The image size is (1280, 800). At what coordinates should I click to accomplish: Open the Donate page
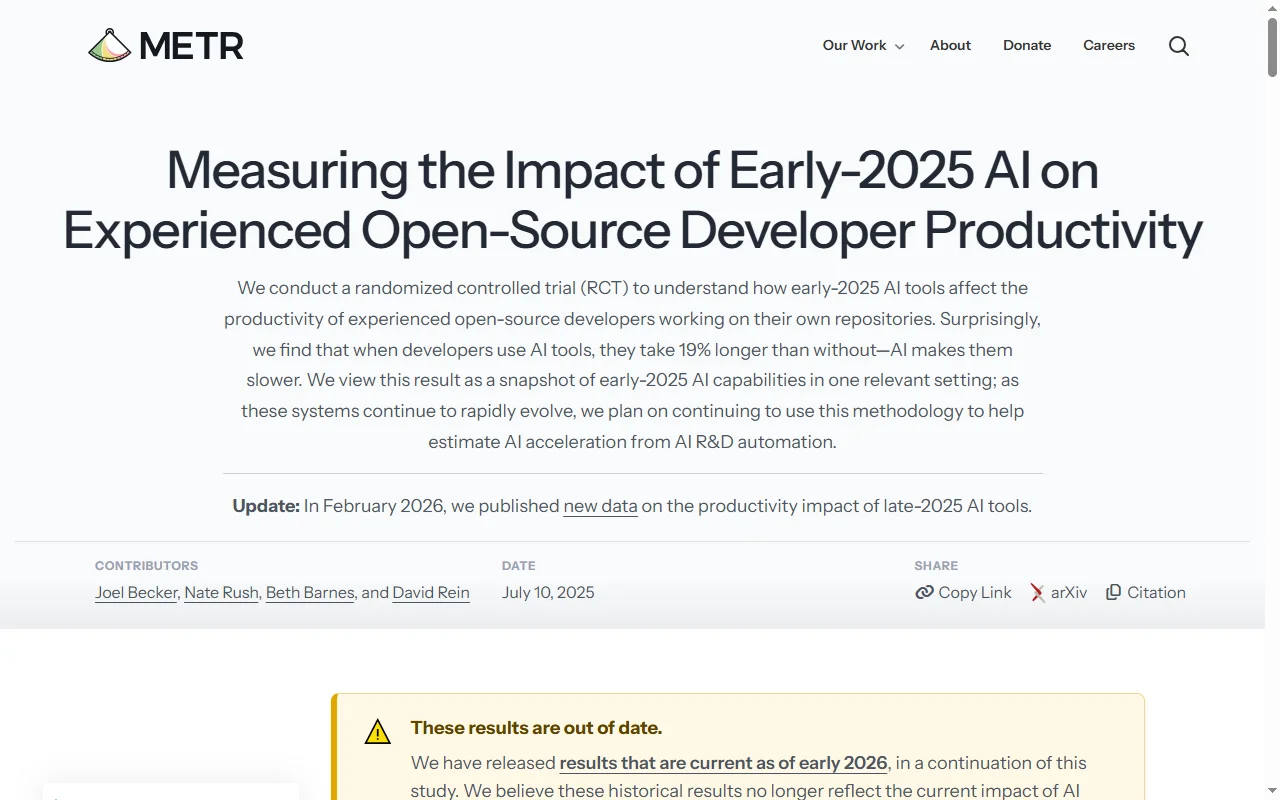[1027, 46]
